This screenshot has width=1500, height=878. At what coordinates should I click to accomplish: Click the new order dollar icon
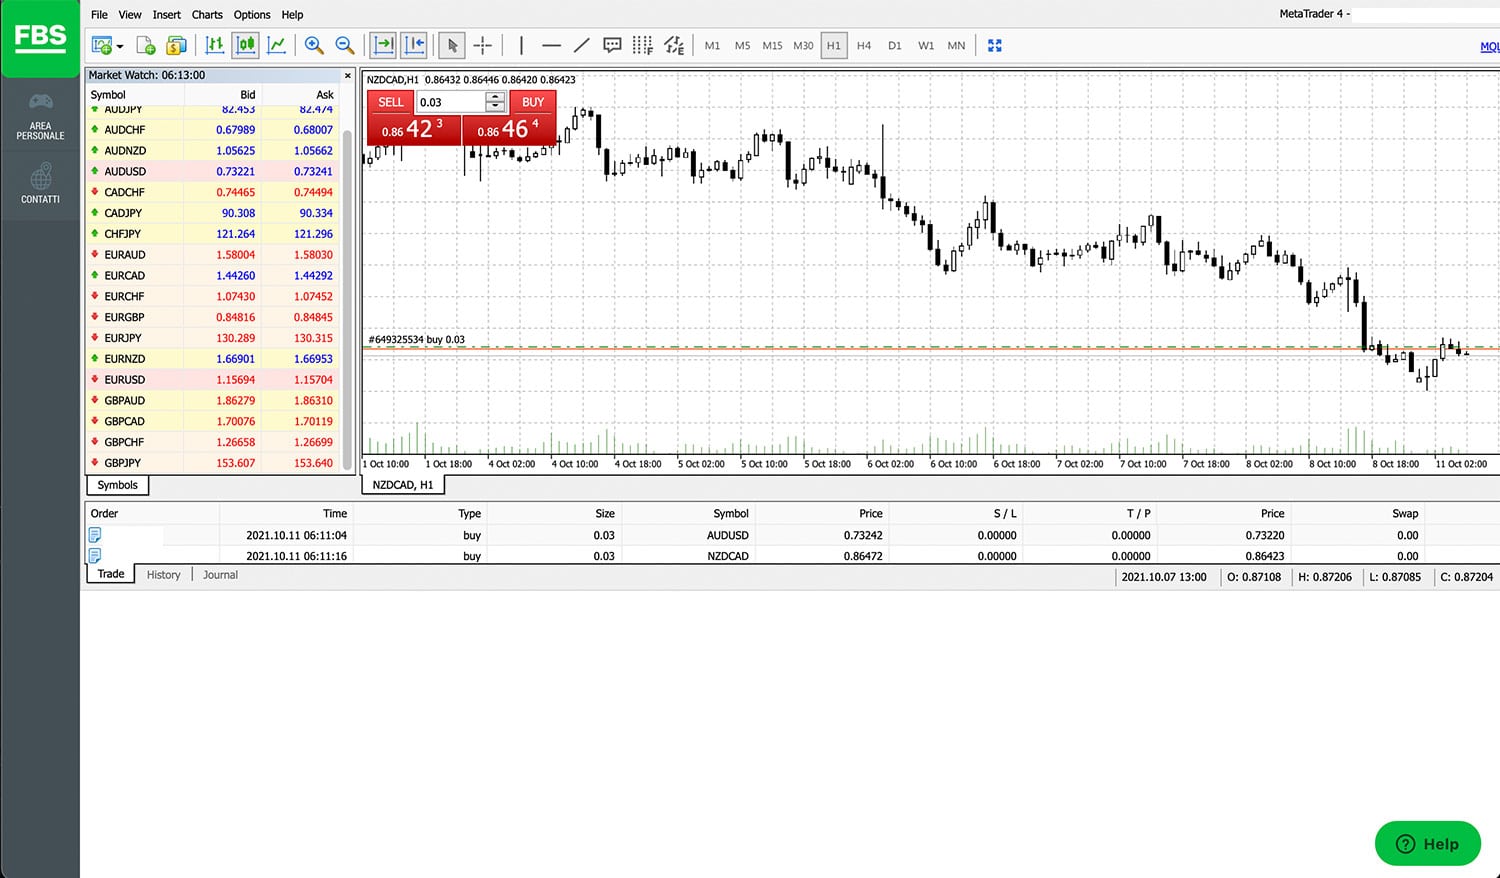pos(176,45)
